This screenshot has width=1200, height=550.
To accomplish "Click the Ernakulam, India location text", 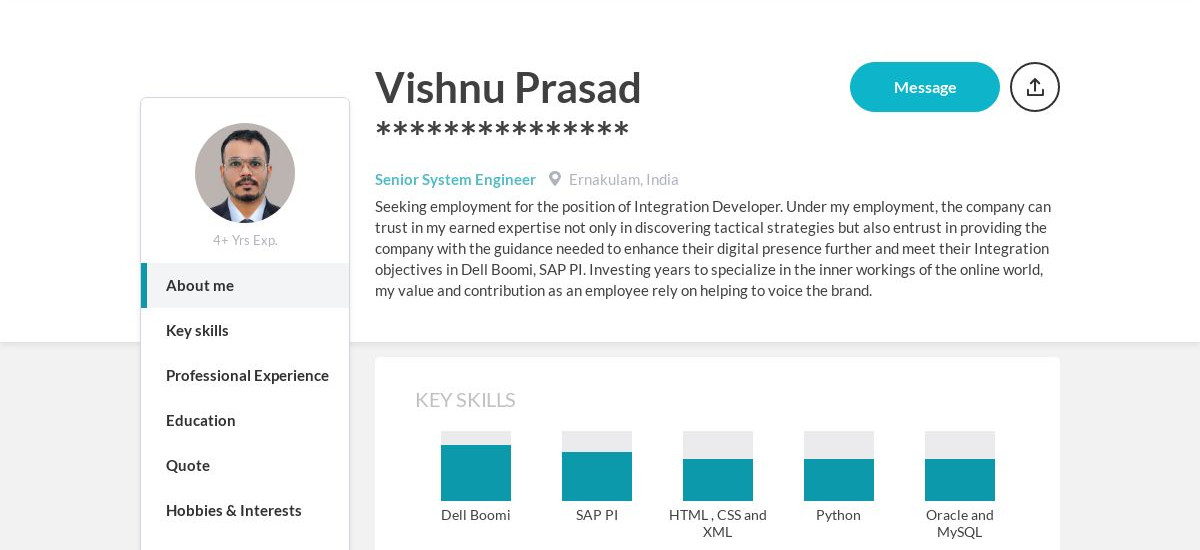I will [624, 179].
